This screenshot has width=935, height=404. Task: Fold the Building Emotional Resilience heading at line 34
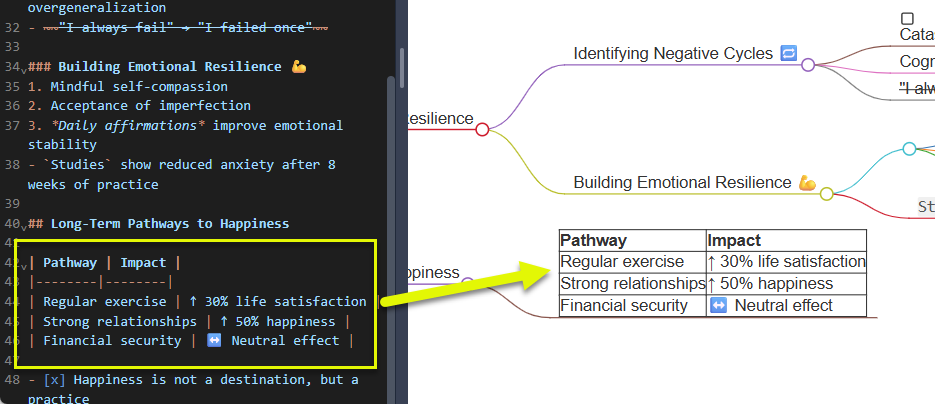pyautogui.click(x=23, y=69)
